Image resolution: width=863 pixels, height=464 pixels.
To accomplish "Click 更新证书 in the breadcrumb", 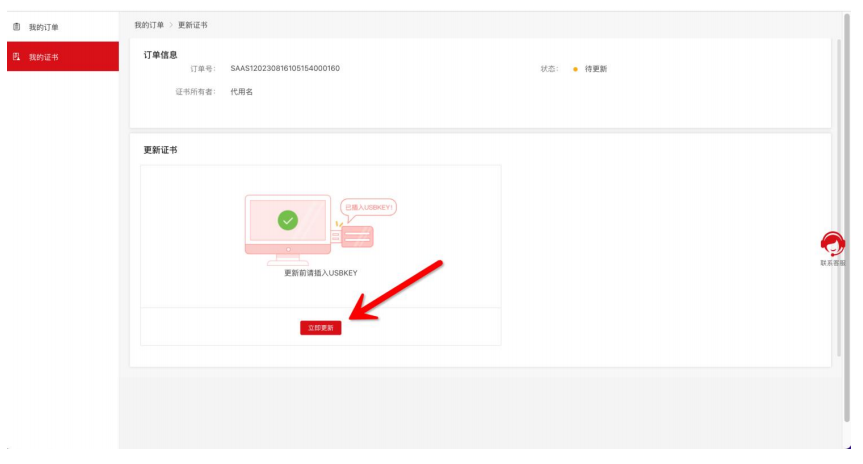I will pyautogui.click(x=193, y=24).
